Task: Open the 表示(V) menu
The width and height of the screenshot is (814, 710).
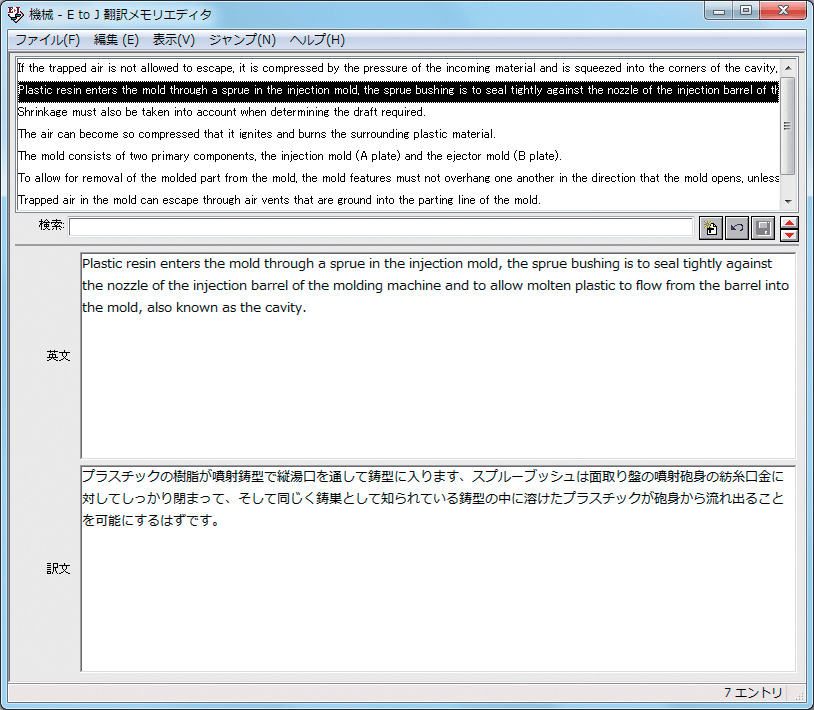Action: click(x=174, y=40)
